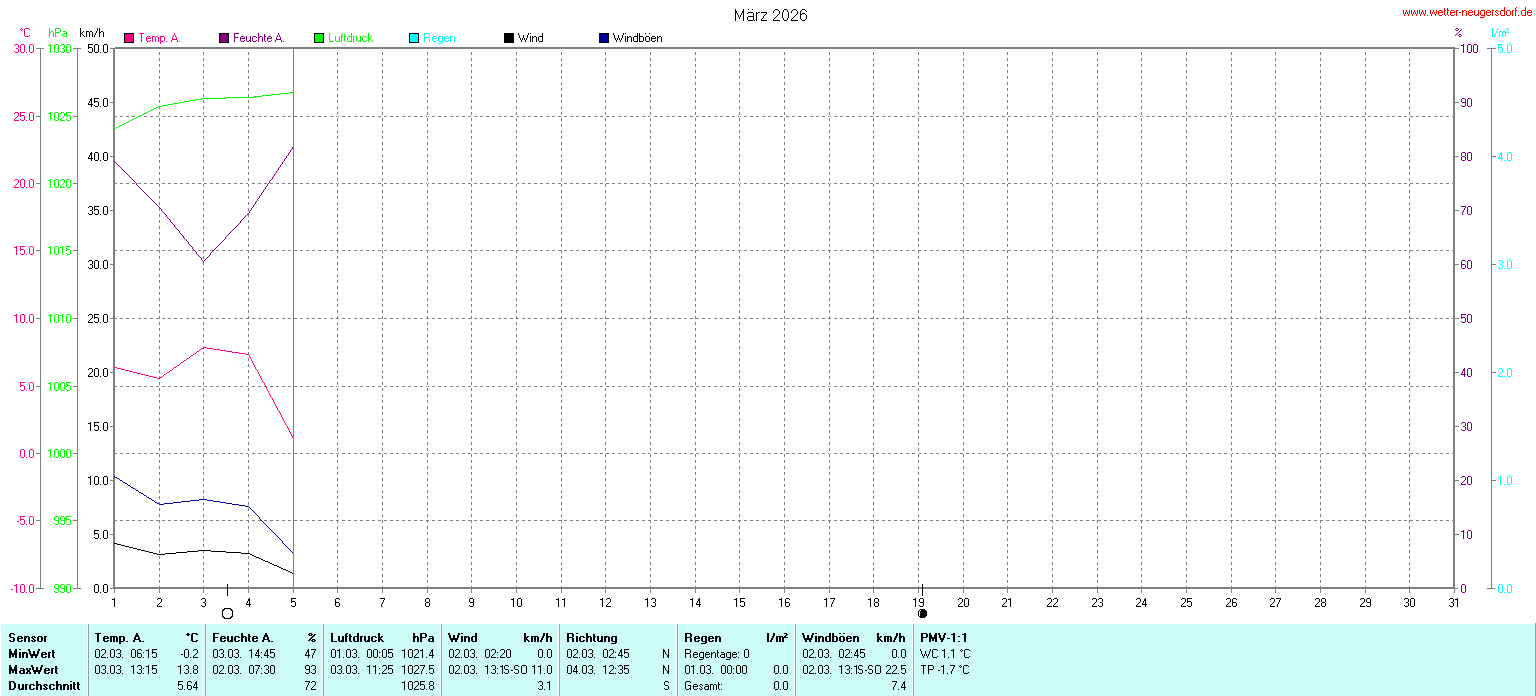Click the purple Feuchte A. legend swatch
Screen dimensions: 1536x696
(x=224, y=38)
